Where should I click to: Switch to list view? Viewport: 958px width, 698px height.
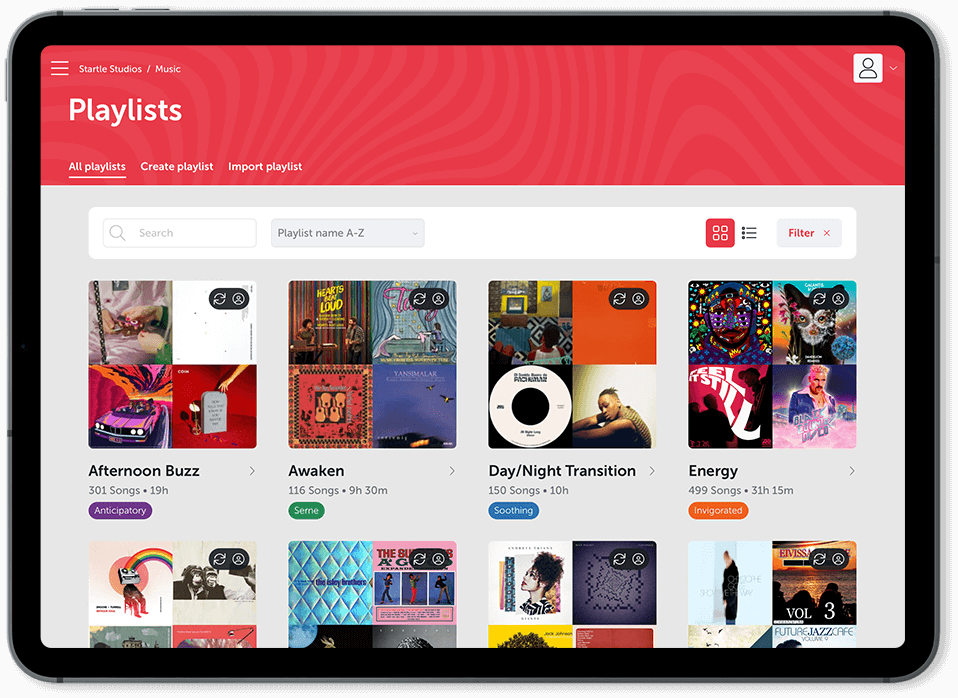click(749, 233)
